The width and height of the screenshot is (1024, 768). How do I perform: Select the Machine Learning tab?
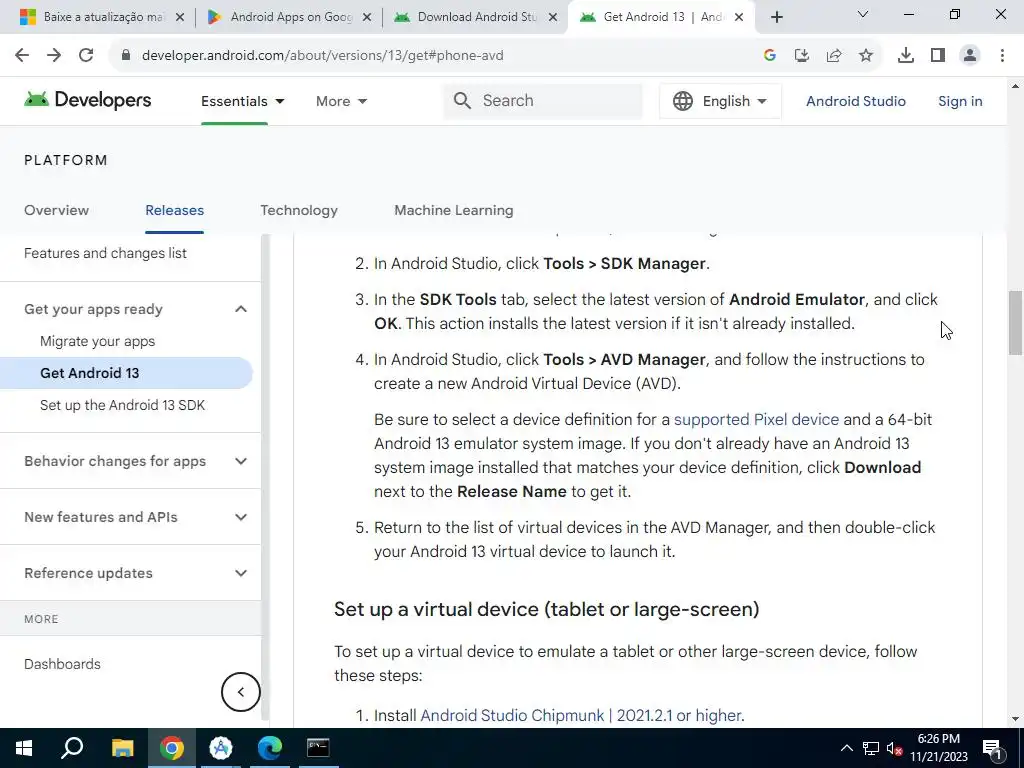tap(453, 210)
